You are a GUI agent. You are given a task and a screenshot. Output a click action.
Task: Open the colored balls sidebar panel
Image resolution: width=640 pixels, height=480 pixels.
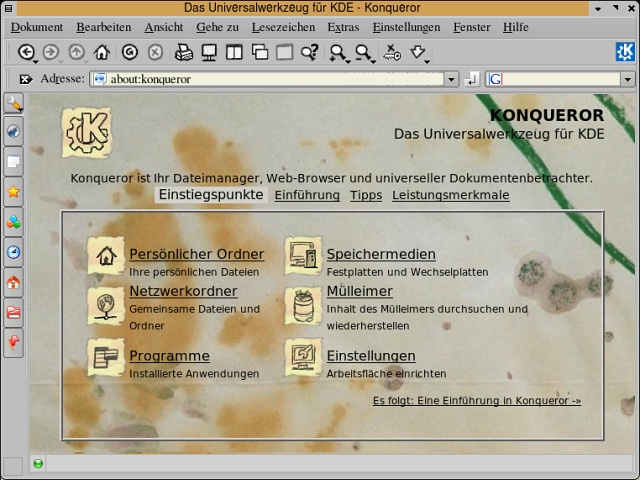point(13,222)
